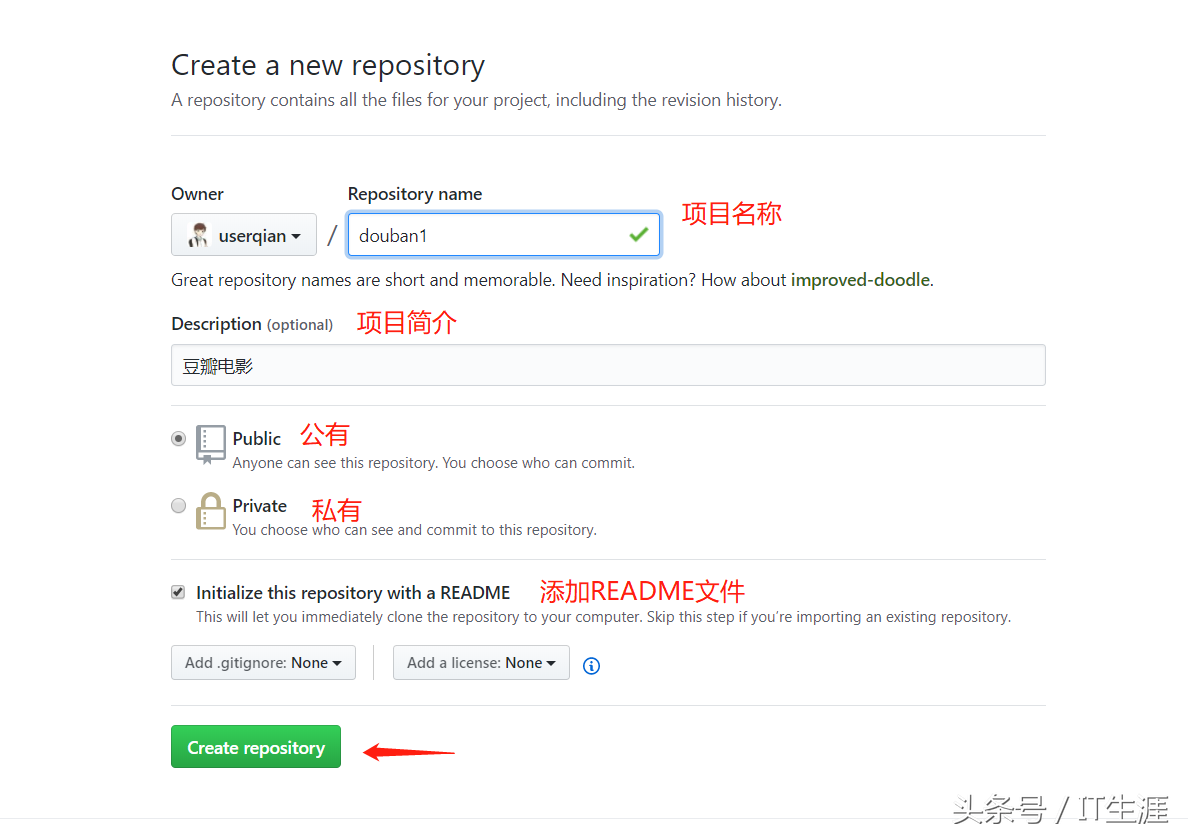Screen dimensions: 1188x837
Task: Click the green checkmark in repository name field
Action: tap(638, 234)
